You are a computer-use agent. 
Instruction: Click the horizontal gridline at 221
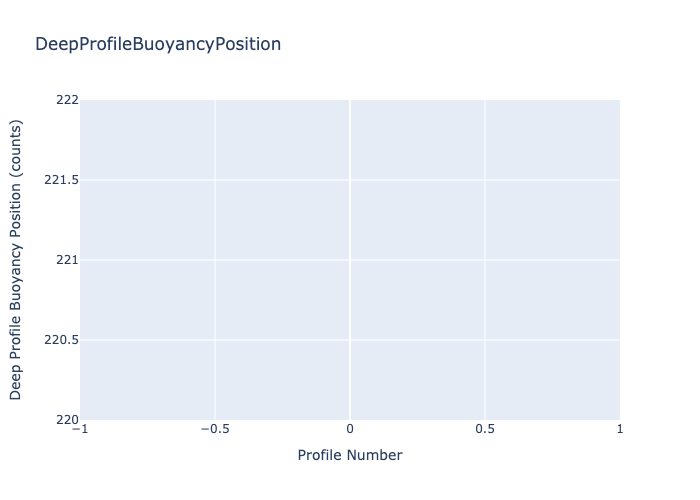coord(280,260)
